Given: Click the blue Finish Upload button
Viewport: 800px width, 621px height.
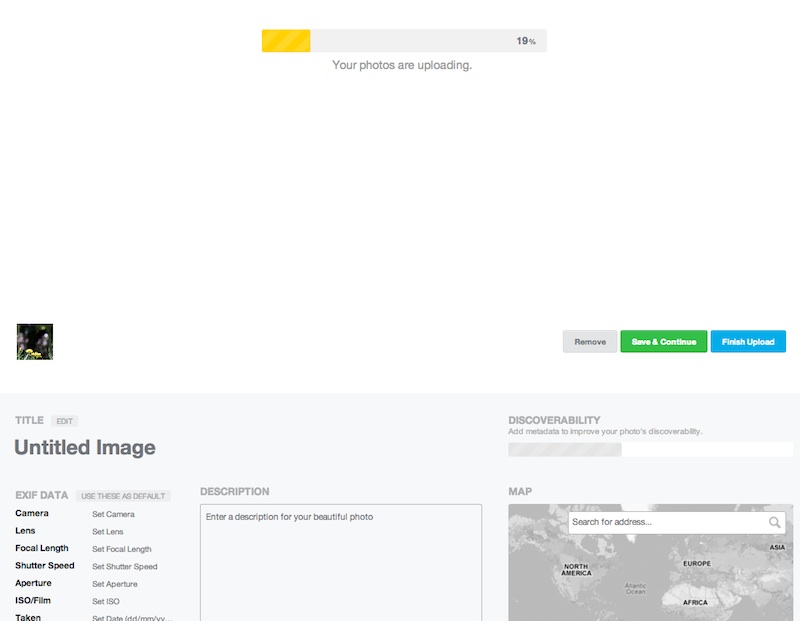Looking at the screenshot, I should coord(748,342).
